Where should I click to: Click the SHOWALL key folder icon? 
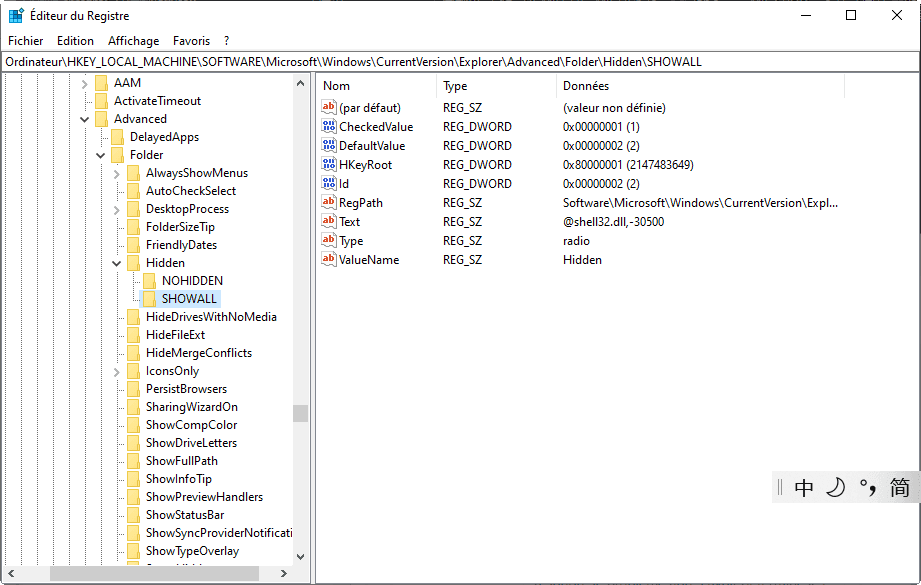click(149, 299)
